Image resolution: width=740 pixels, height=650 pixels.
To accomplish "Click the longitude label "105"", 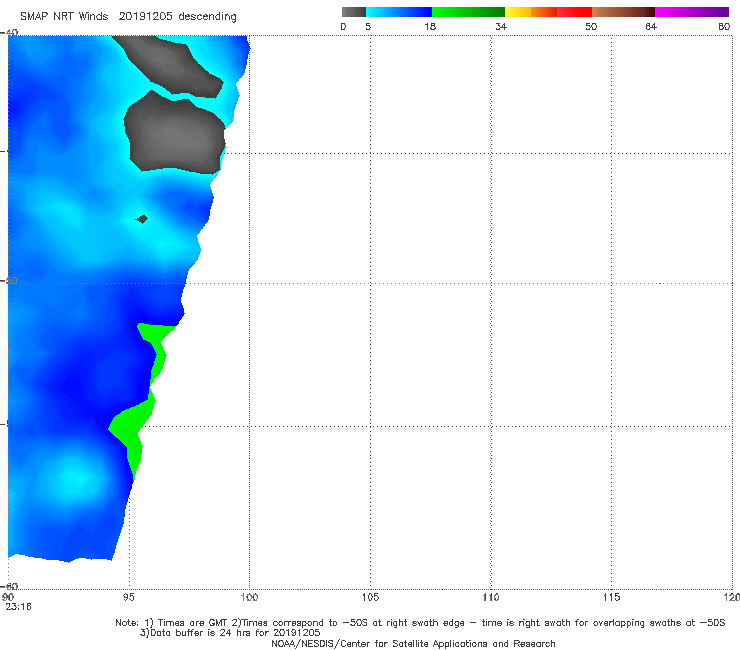I will coord(370,597).
